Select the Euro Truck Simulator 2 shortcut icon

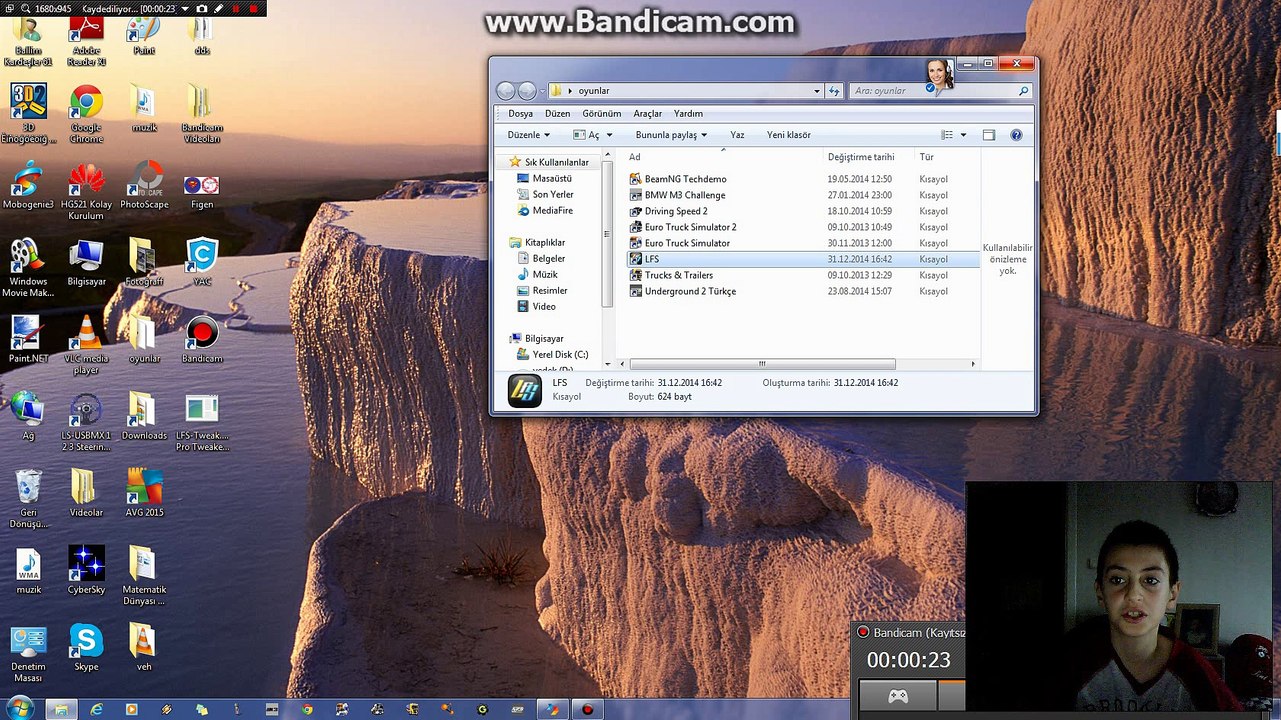635,227
